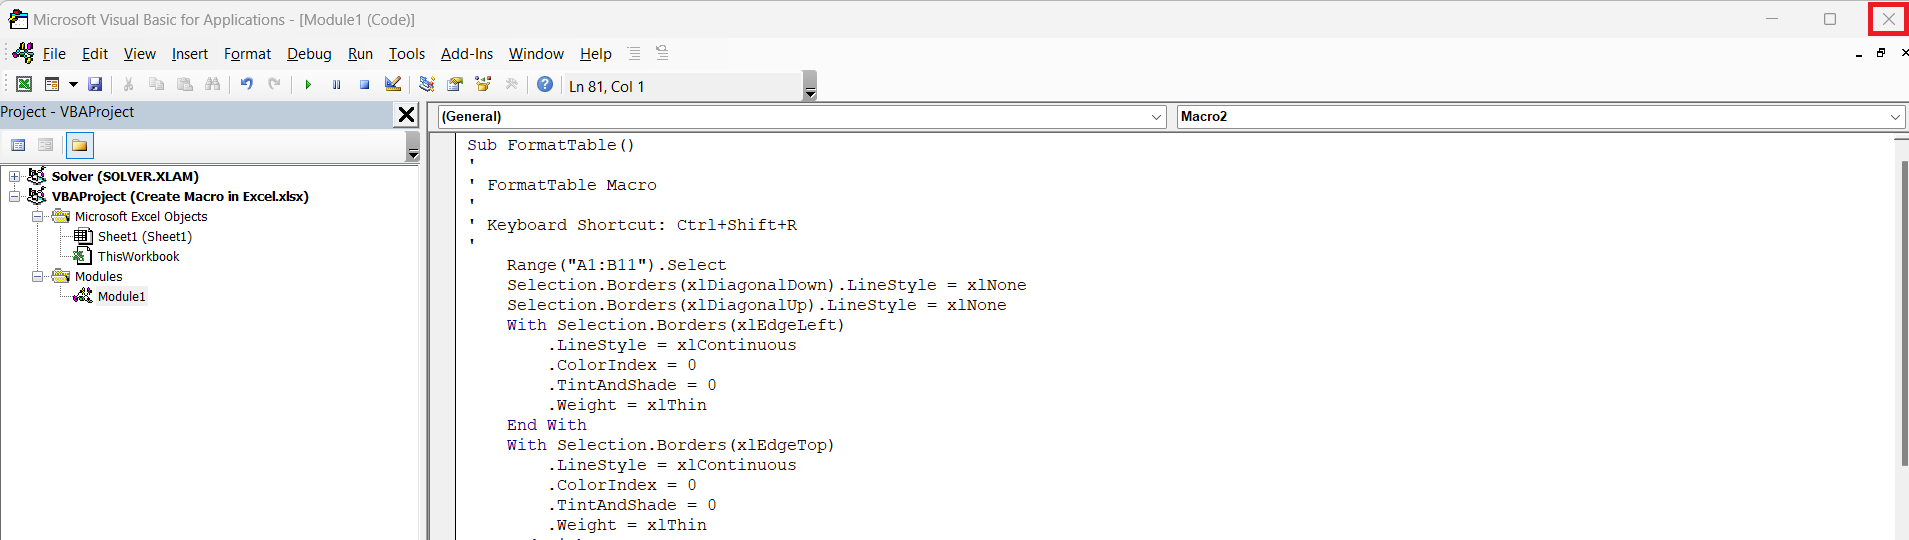The width and height of the screenshot is (1909, 540).
Task: Open the Insert object dropdown arrow
Action: coord(73,85)
